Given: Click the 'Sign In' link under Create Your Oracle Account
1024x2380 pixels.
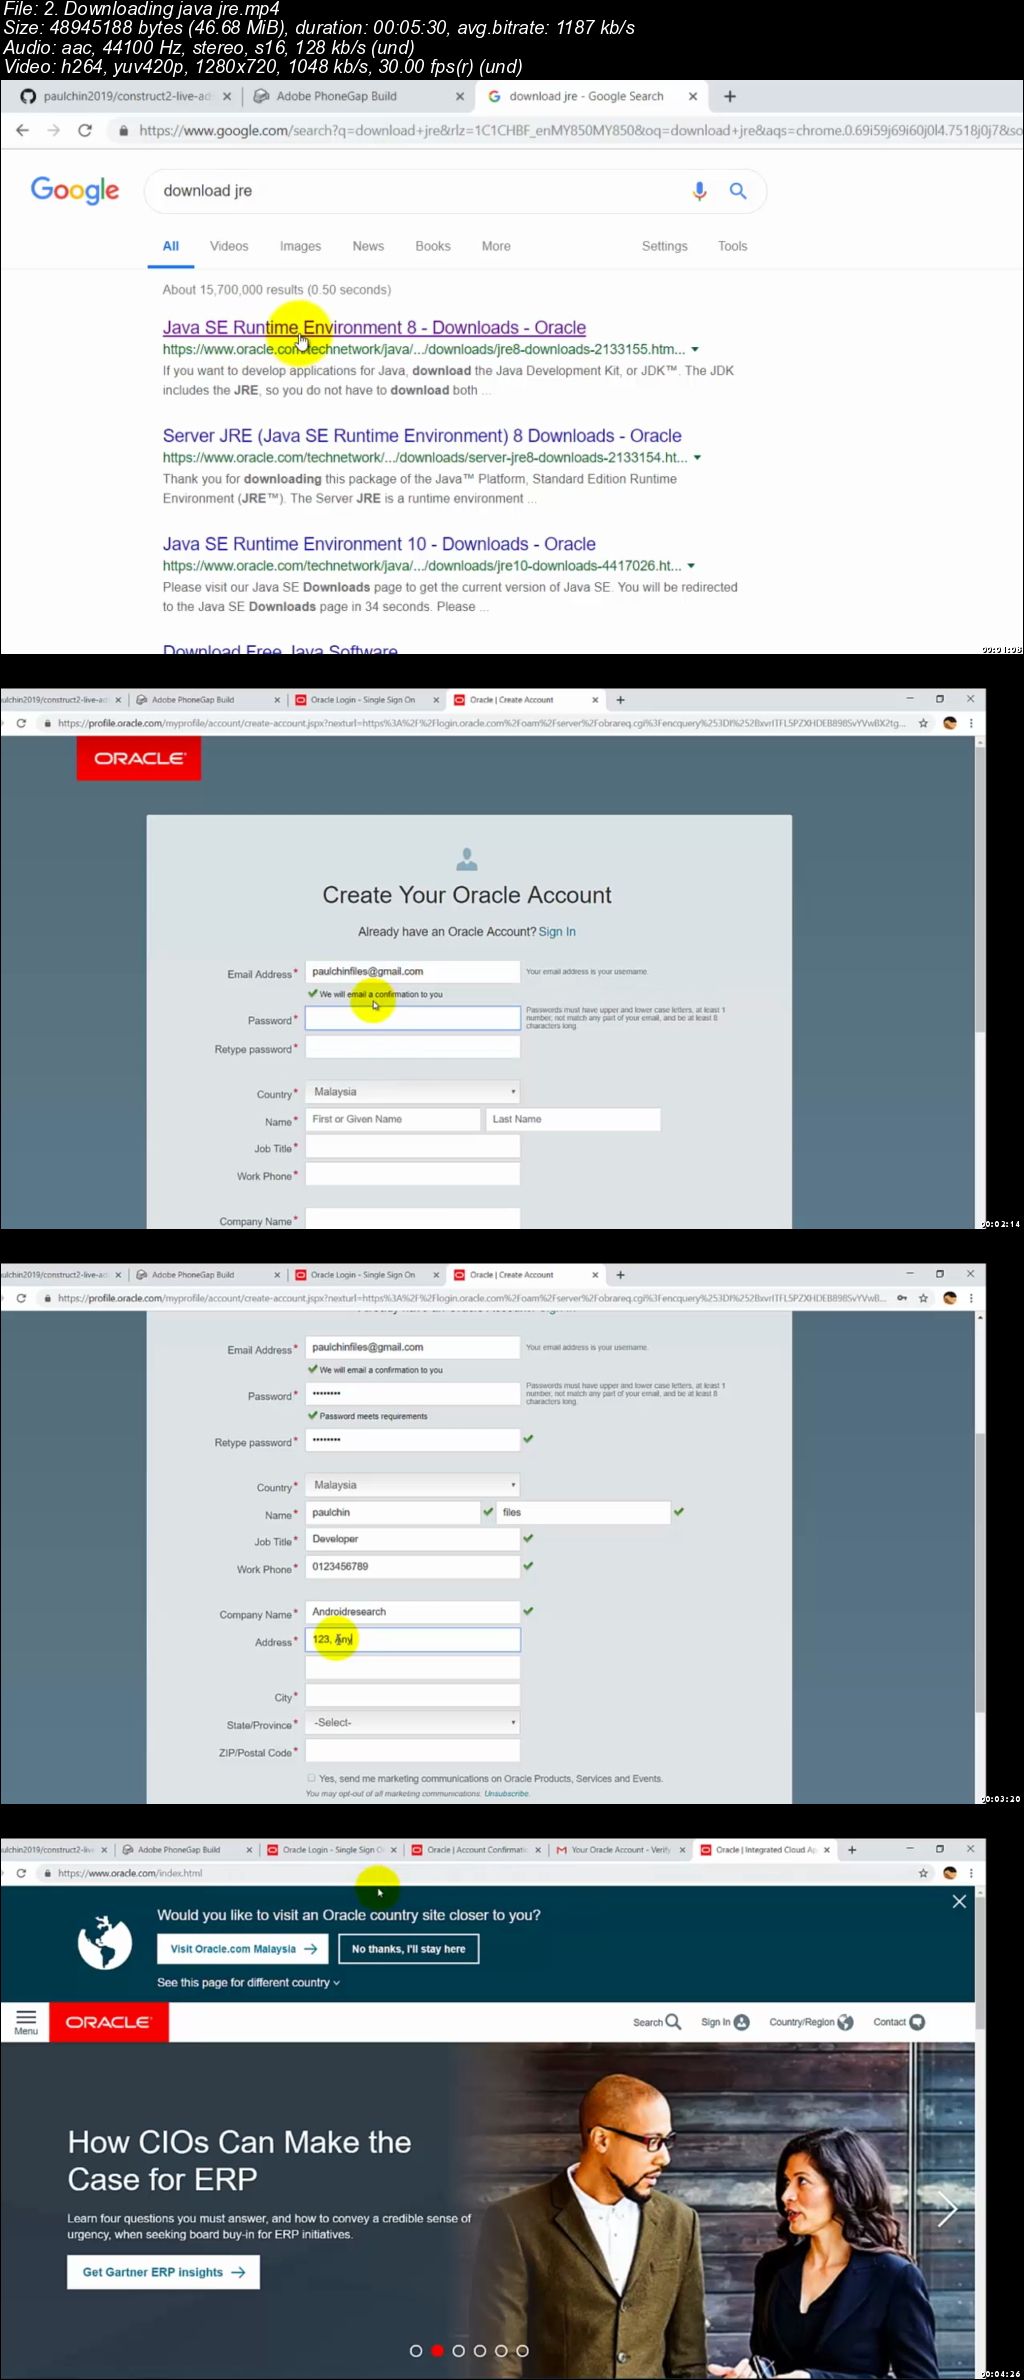Looking at the screenshot, I should (x=557, y=932).
